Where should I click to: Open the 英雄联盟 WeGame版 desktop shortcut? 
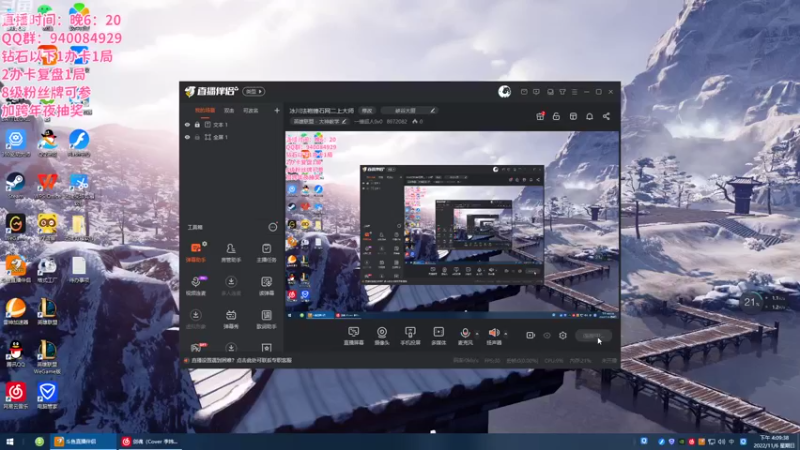(x=47, y=357)
